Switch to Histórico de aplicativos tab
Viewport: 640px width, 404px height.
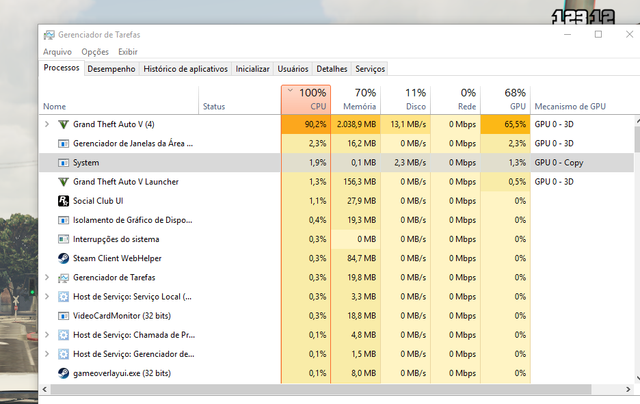click(185, 69)
